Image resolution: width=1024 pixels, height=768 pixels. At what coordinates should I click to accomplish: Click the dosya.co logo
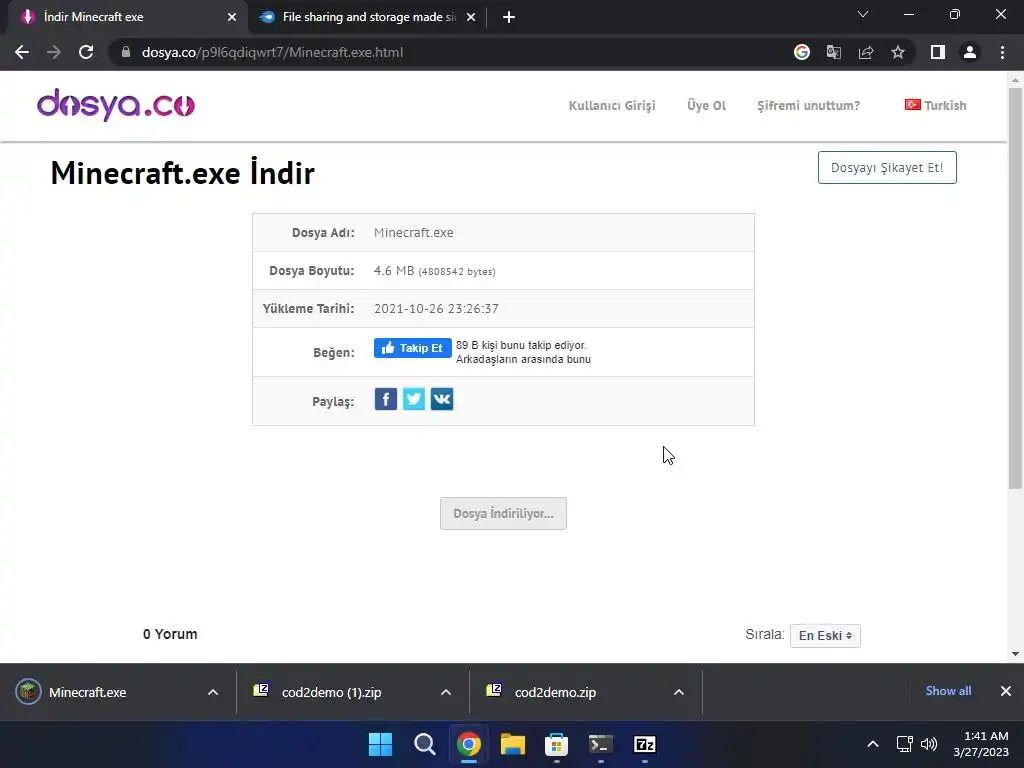point(116,105)
